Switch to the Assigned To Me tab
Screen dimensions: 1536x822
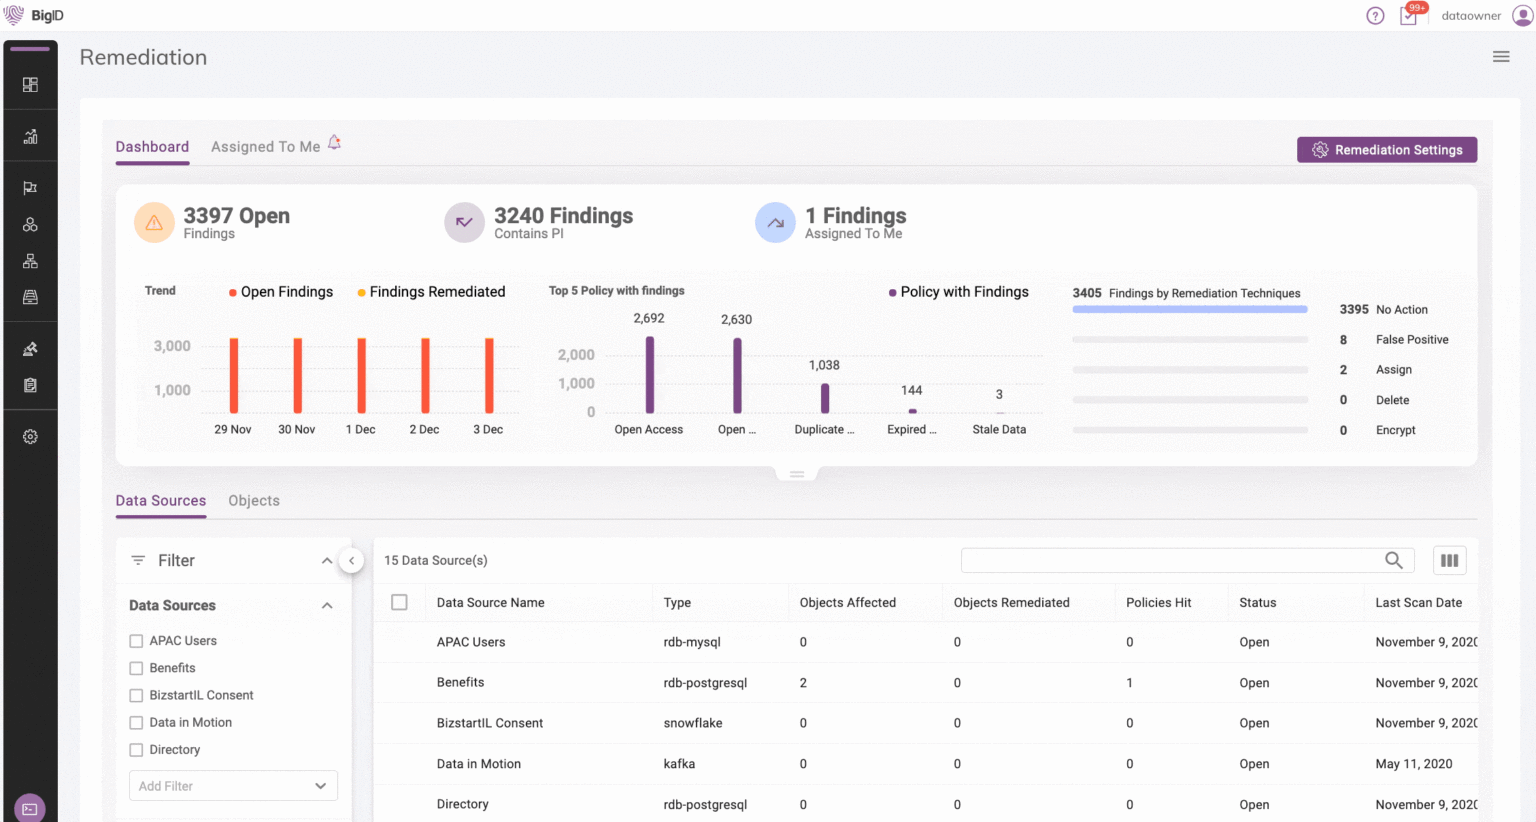click(266, 147)
